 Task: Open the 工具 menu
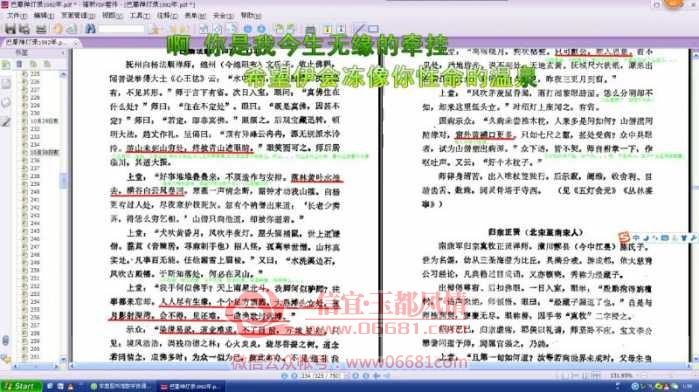pos(140,15)
